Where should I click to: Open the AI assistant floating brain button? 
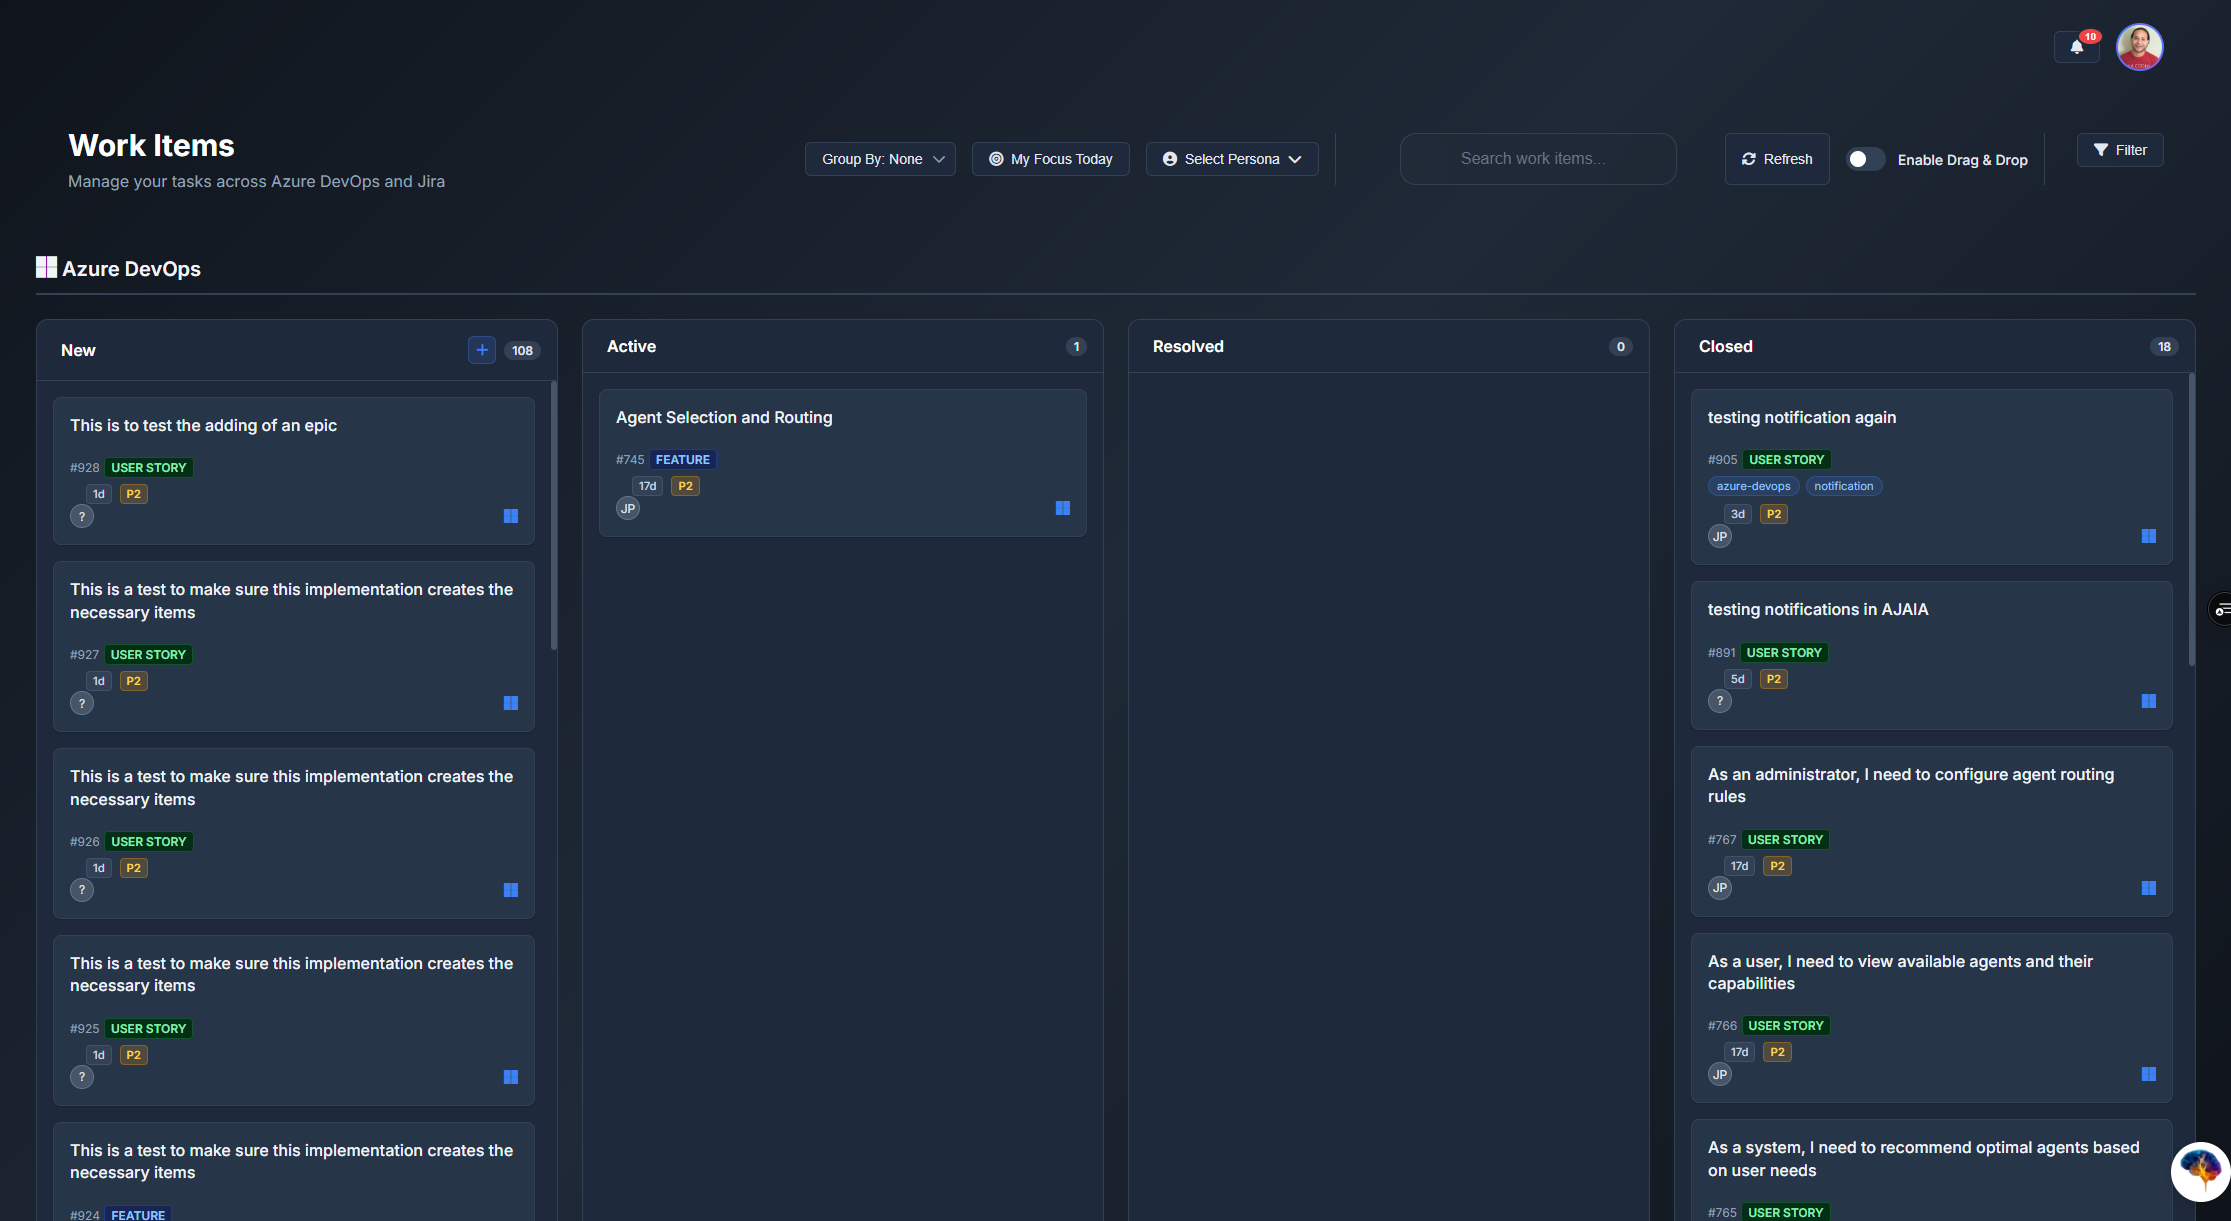click(2199, 1172)
